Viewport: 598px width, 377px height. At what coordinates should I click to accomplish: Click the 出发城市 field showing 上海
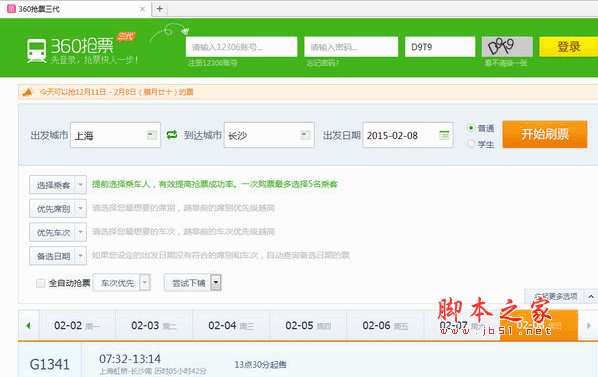click(115, 135)
